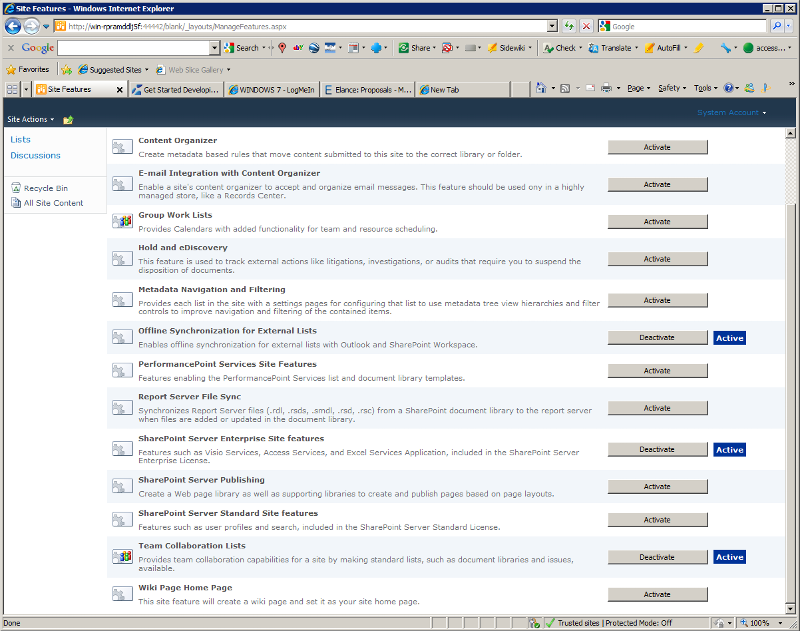Viewport: 800px width, 631px height.
Task: Click the Navigate Up folder icon
Action: point(68,120)
